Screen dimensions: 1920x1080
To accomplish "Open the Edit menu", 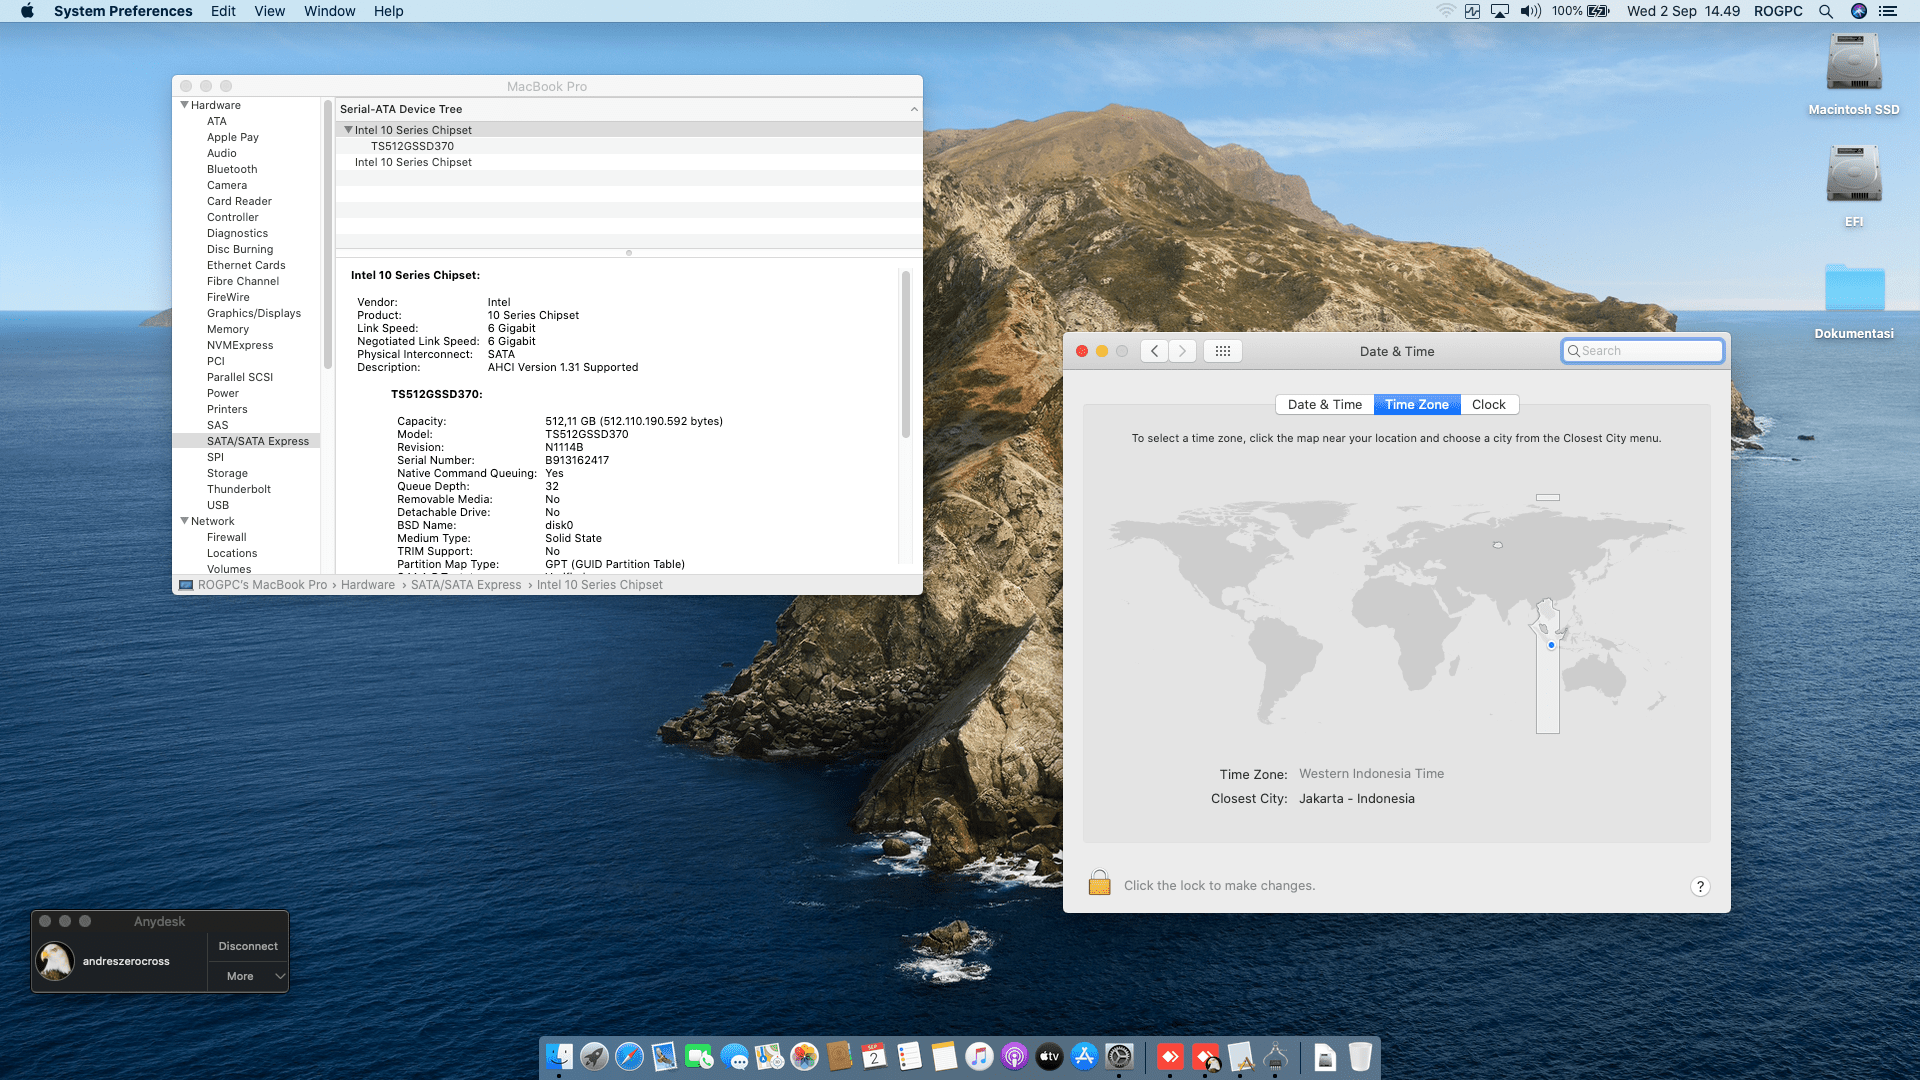I will point(223,11).
